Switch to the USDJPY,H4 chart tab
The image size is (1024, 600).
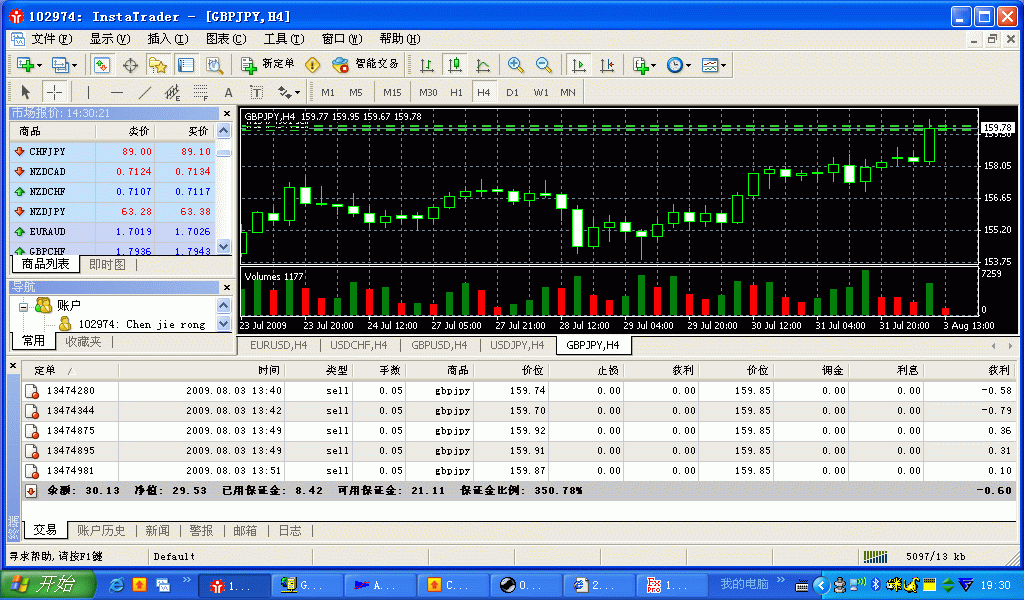517,345
